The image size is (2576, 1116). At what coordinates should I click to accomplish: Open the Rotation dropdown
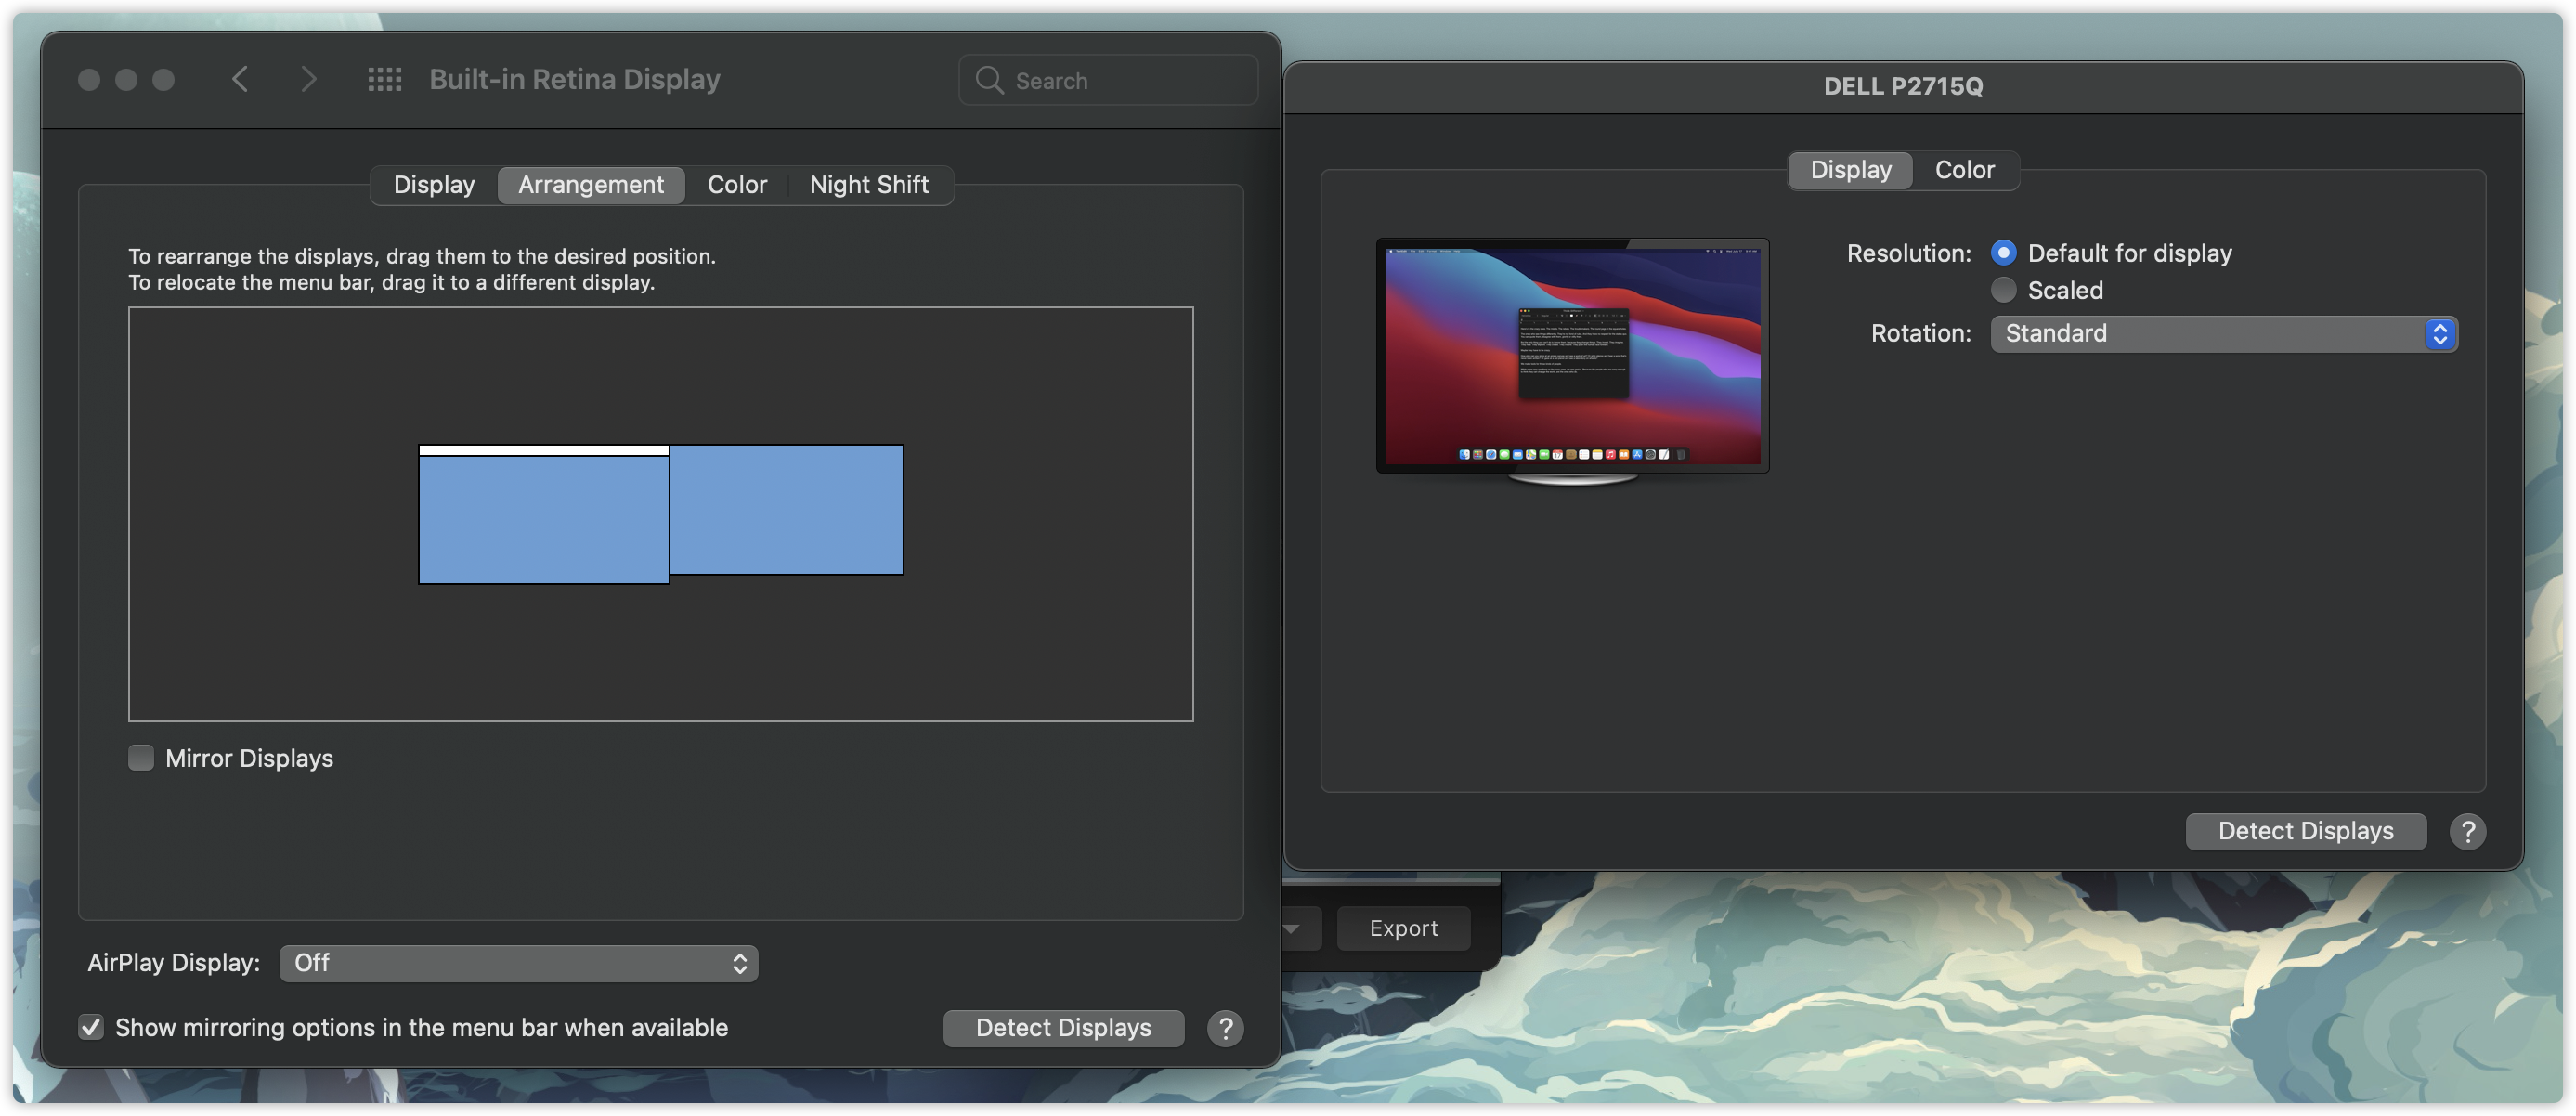click(x=2224, y=333)
